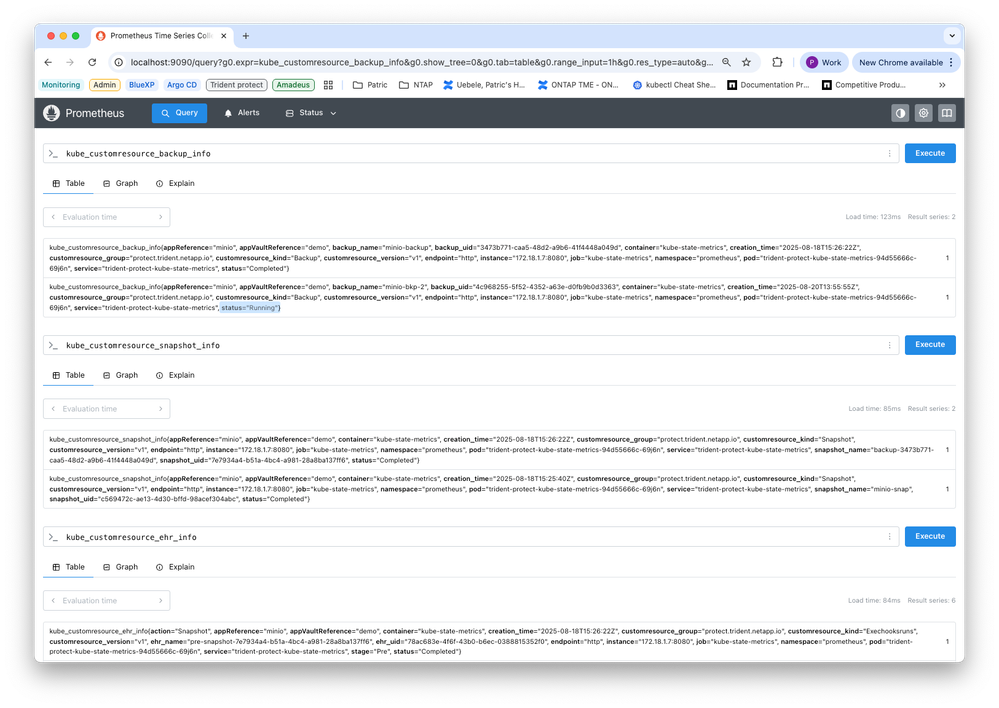Reload the page
999x708 pixels.
coord(92,62)
